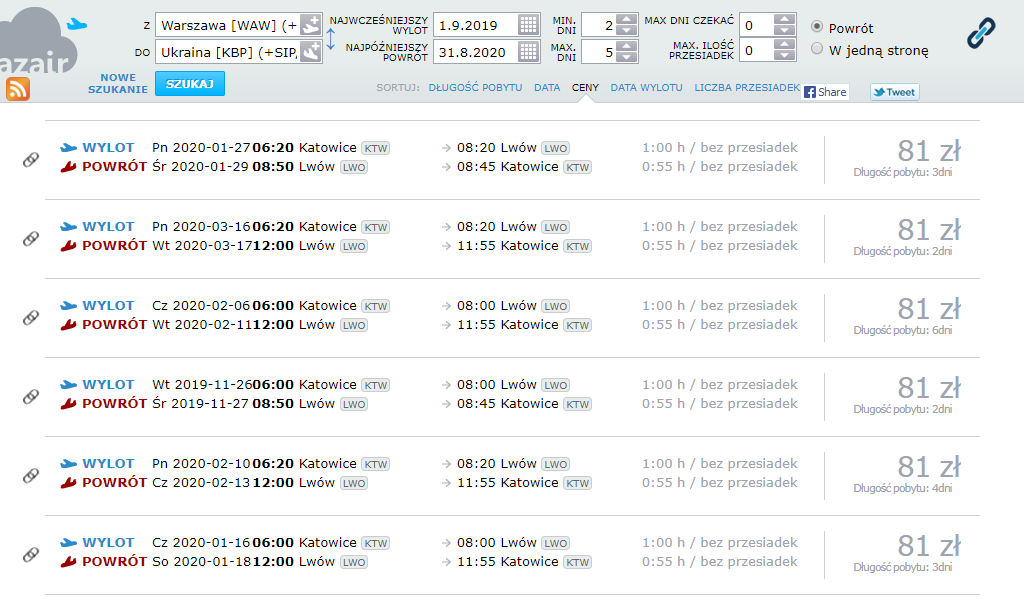Decrease MAX. DNI value
The width and height of the screenshot is (1024, 609).
pos(626,57)
